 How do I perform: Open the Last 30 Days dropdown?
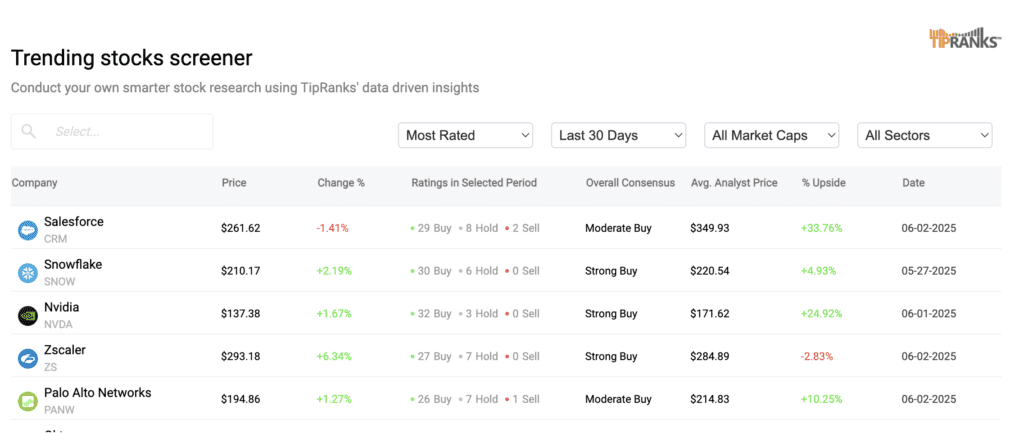coord(618,135)
